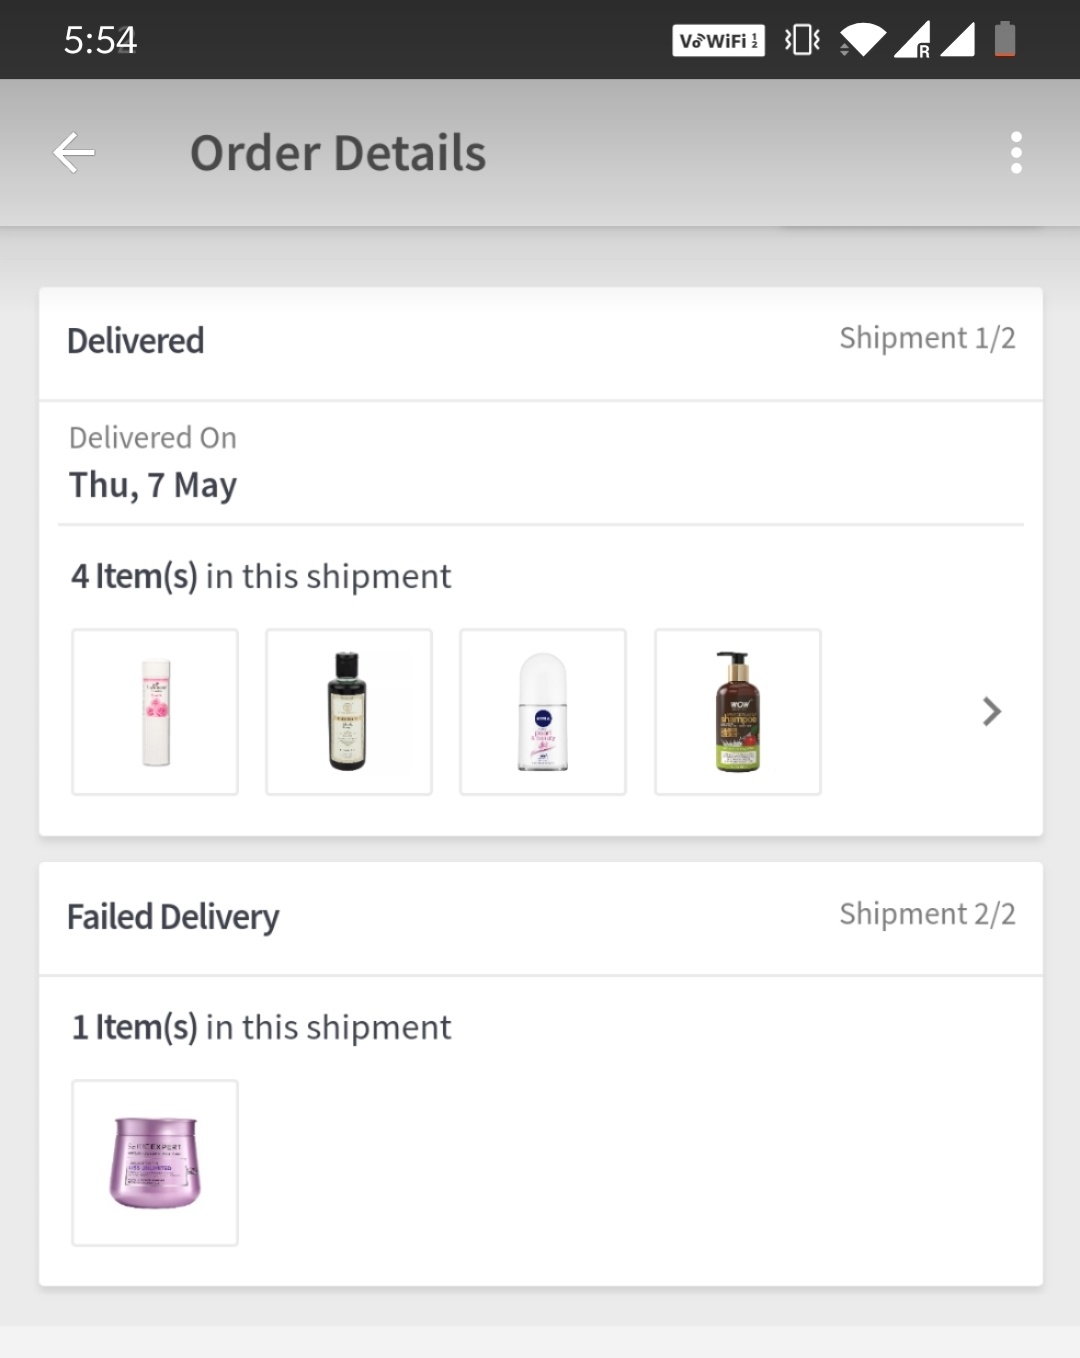Tap the Shipment 1/2 label
Viewport: 1080px width, 1358px height.
927,338
